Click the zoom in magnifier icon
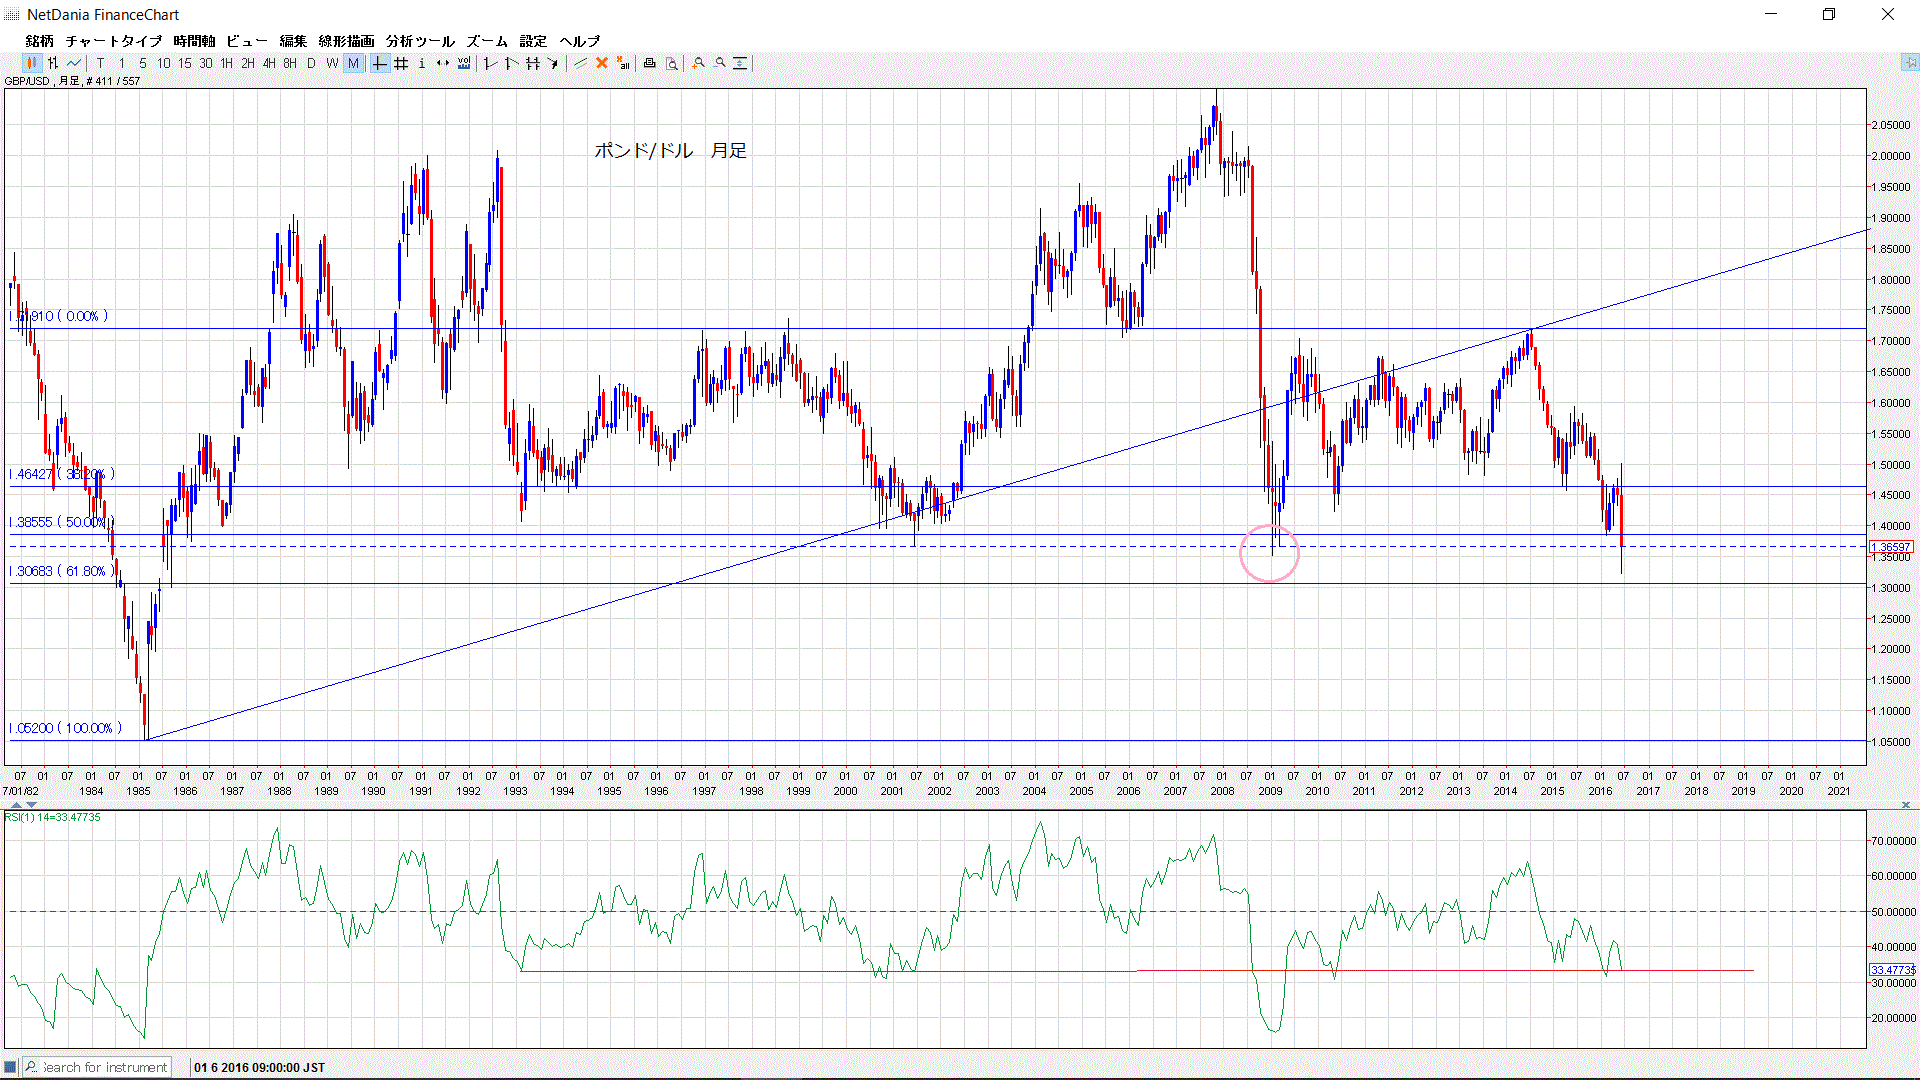This screenshot has height=1080, width=1920. pyautogui.click(x=698, y=63)
